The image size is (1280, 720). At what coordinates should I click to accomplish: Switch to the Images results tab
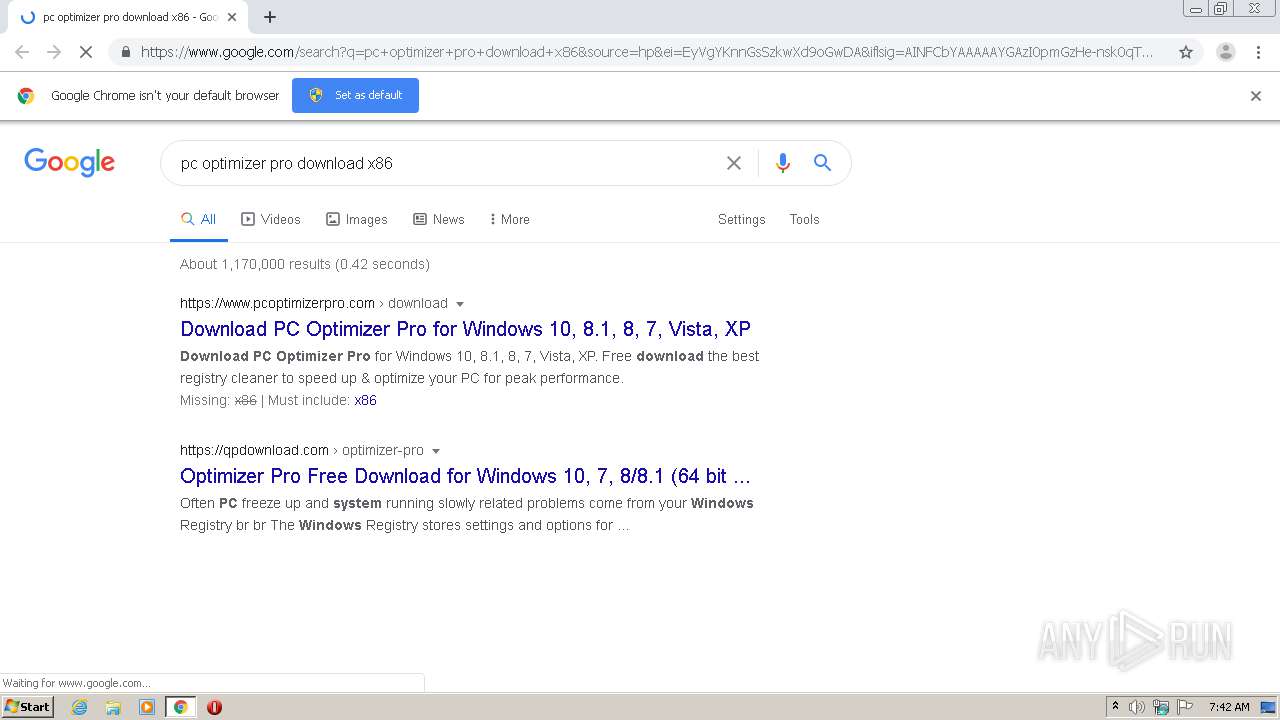(357, 219)
